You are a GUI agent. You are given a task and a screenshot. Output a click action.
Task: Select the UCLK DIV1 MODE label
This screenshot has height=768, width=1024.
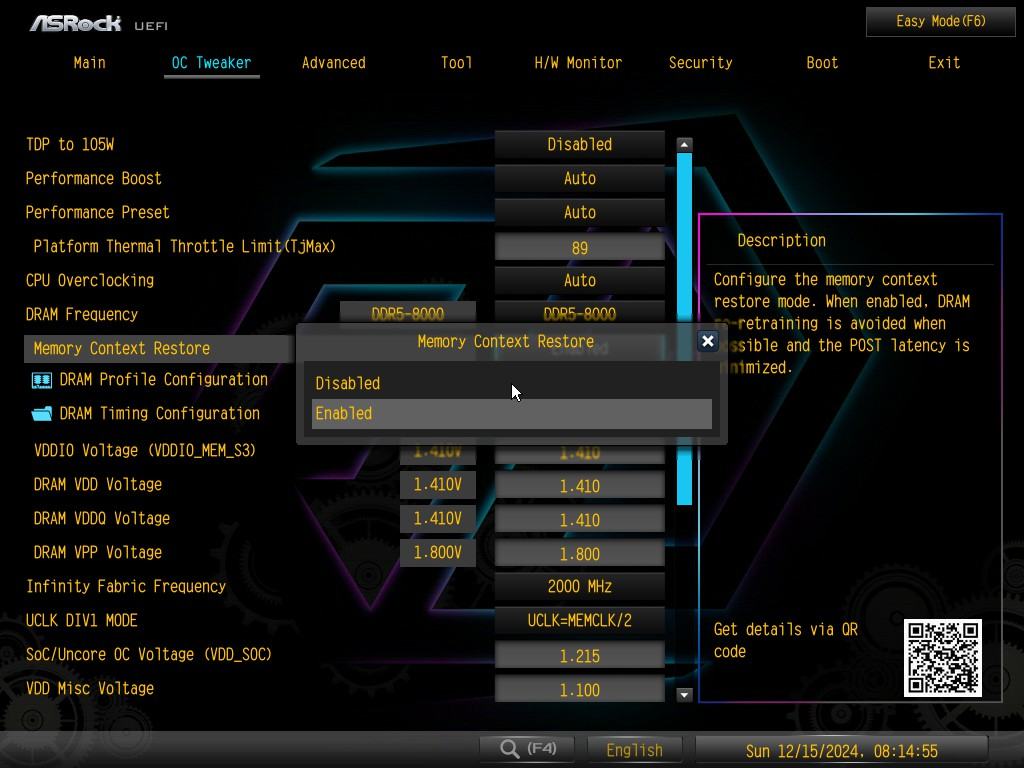(82, 620)
